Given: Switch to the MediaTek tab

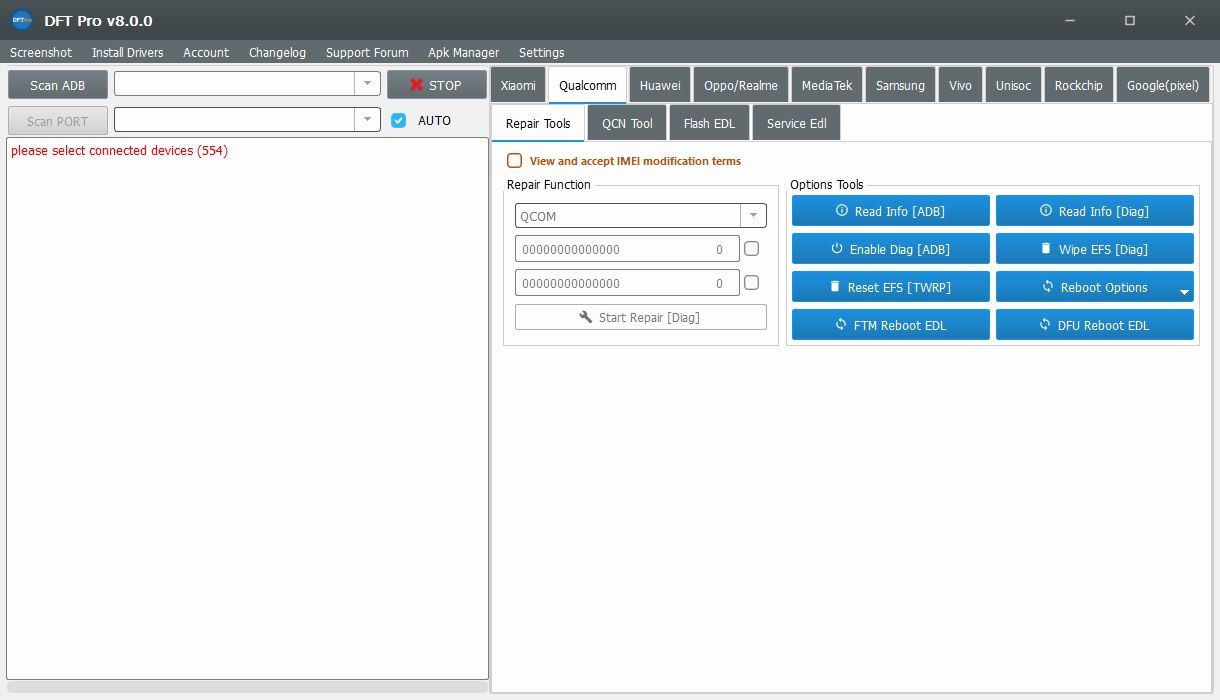Looking at the screenshot, I should point(827,85).
